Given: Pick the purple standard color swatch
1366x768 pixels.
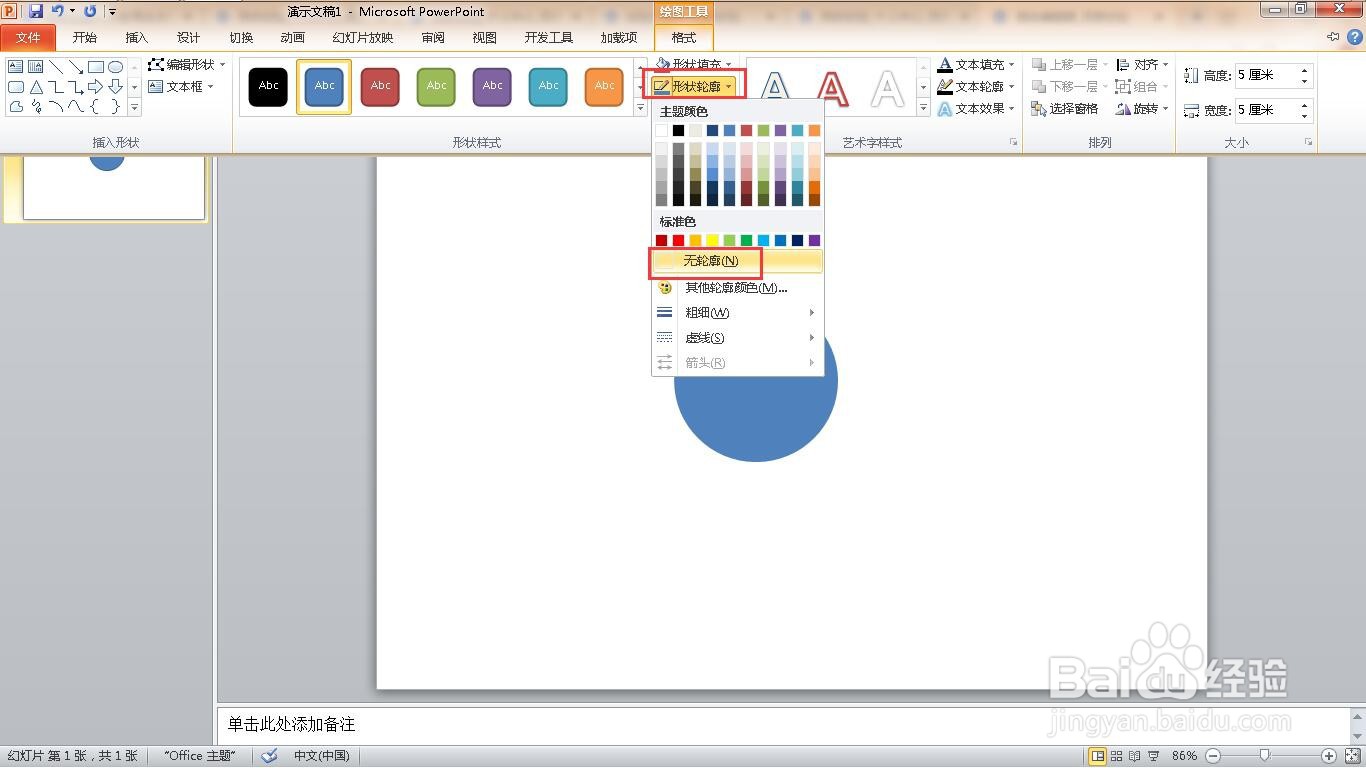Looking at the screenshot, I should 814,240.
